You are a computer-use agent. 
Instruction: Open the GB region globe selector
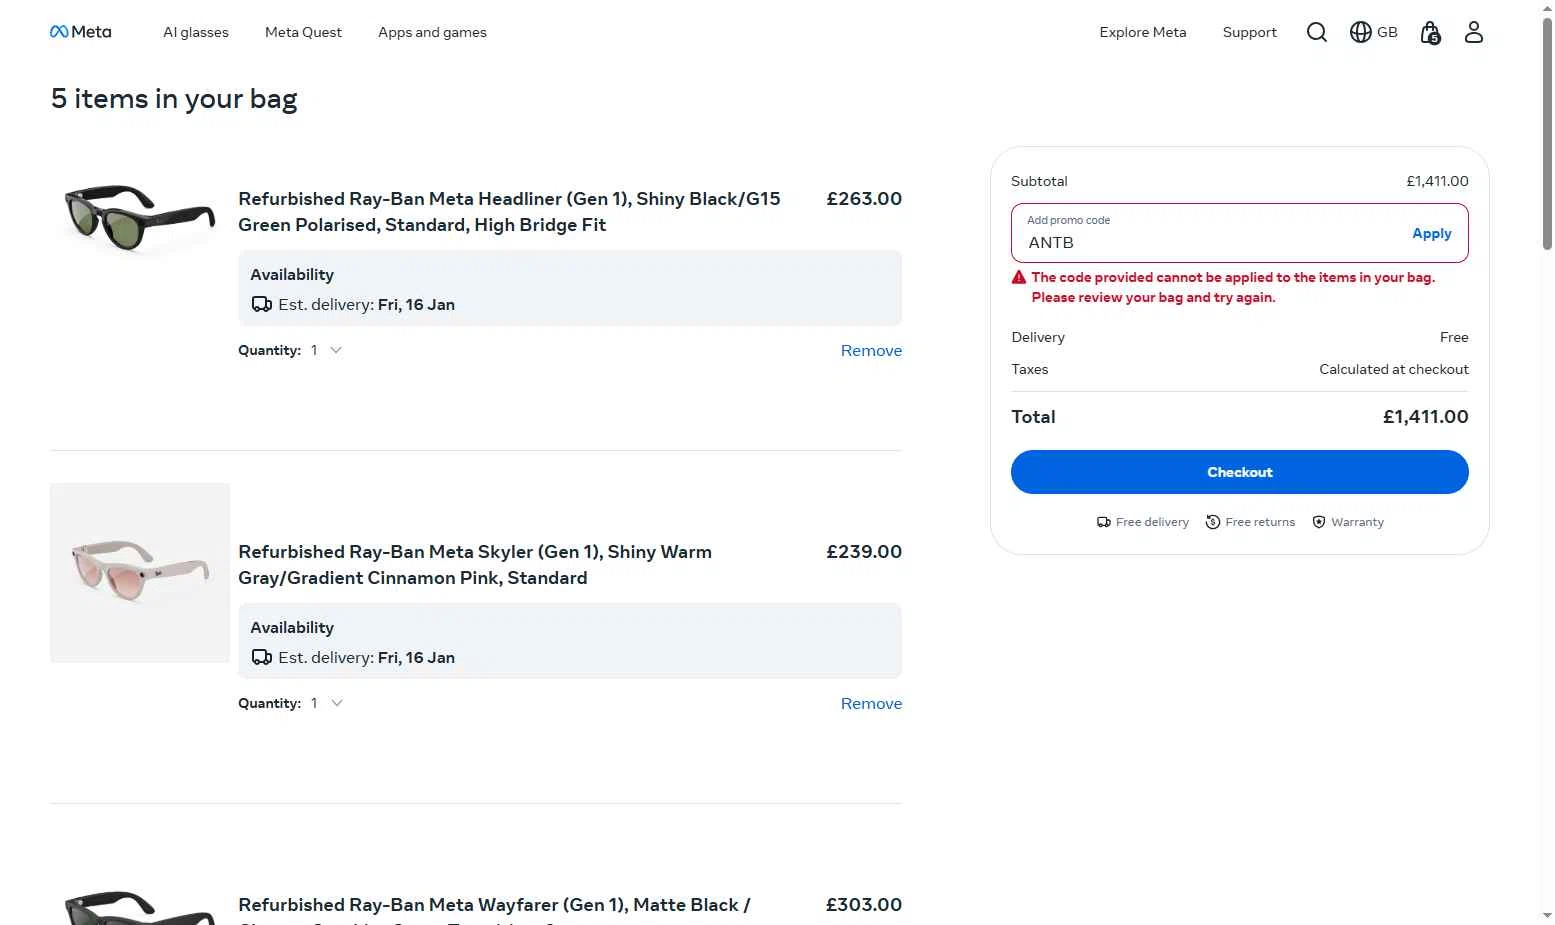(1373, 32)
